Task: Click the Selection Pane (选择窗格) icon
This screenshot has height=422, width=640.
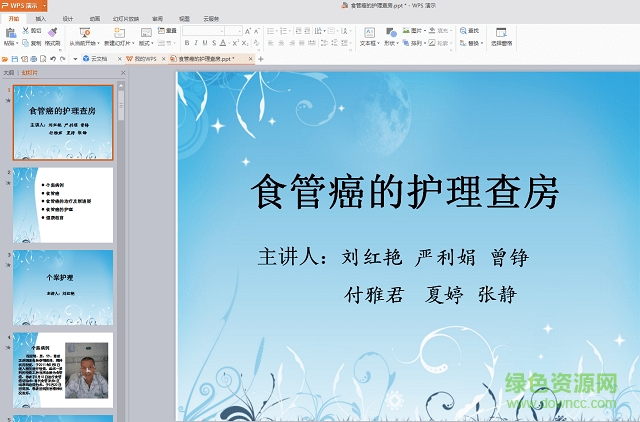Action: pyautogui.click(x=501, y=32)
